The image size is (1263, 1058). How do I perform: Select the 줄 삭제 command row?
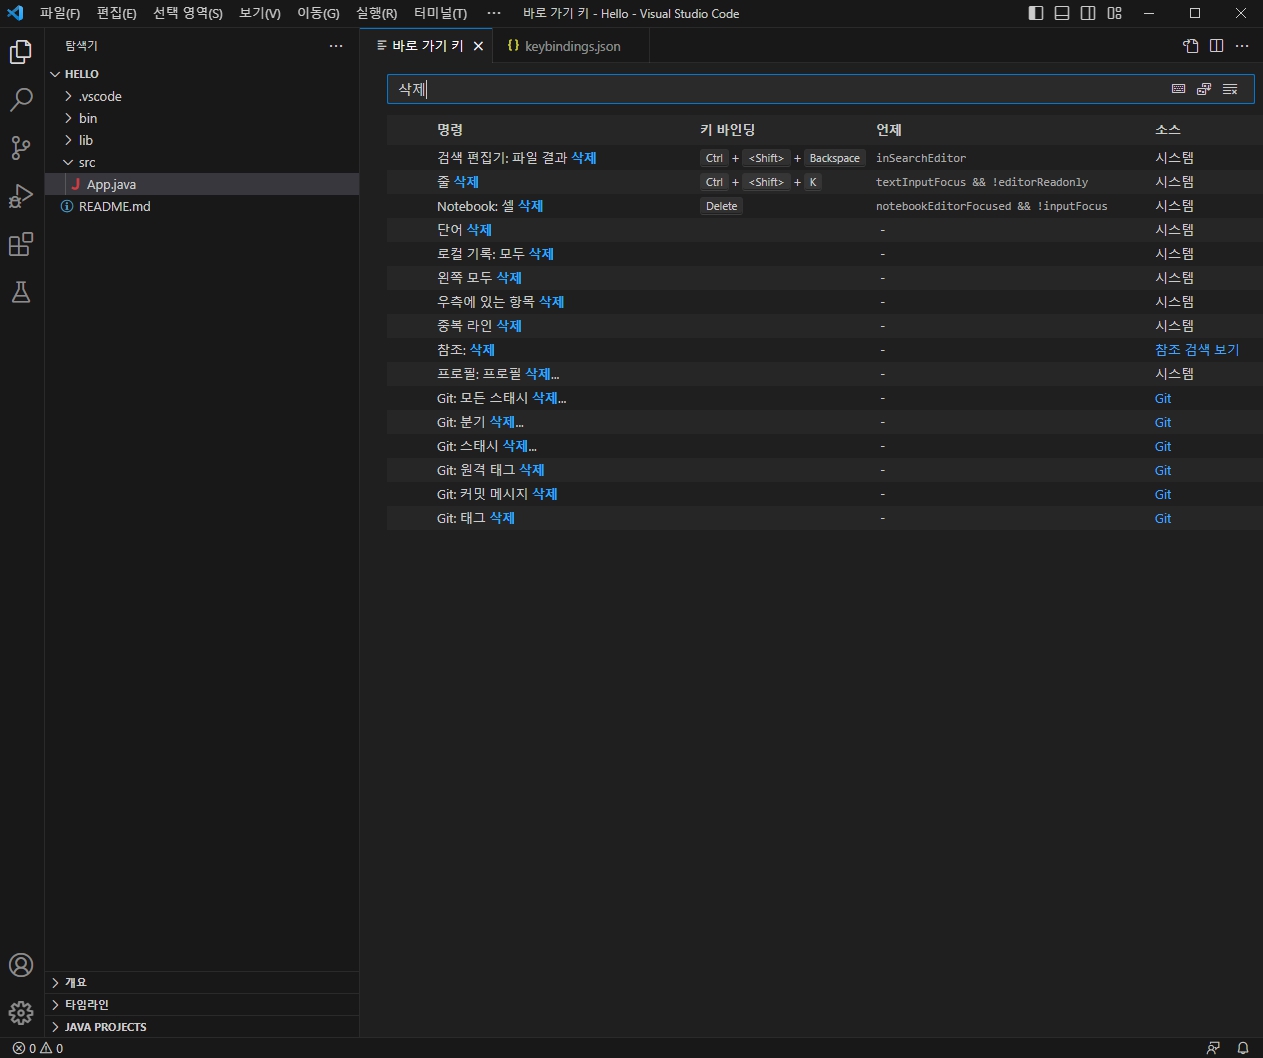(x=824, y=182)
